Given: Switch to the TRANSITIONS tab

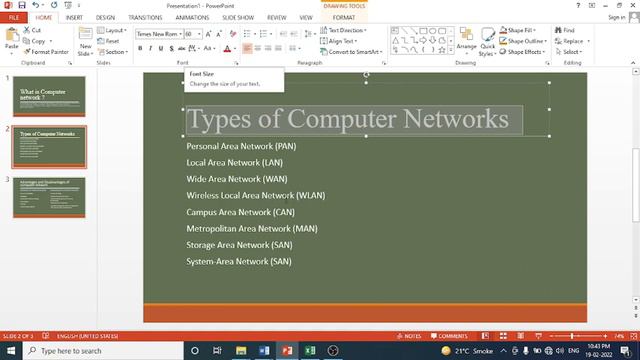Looking at the screenshot, I should (x=145, y=18).
